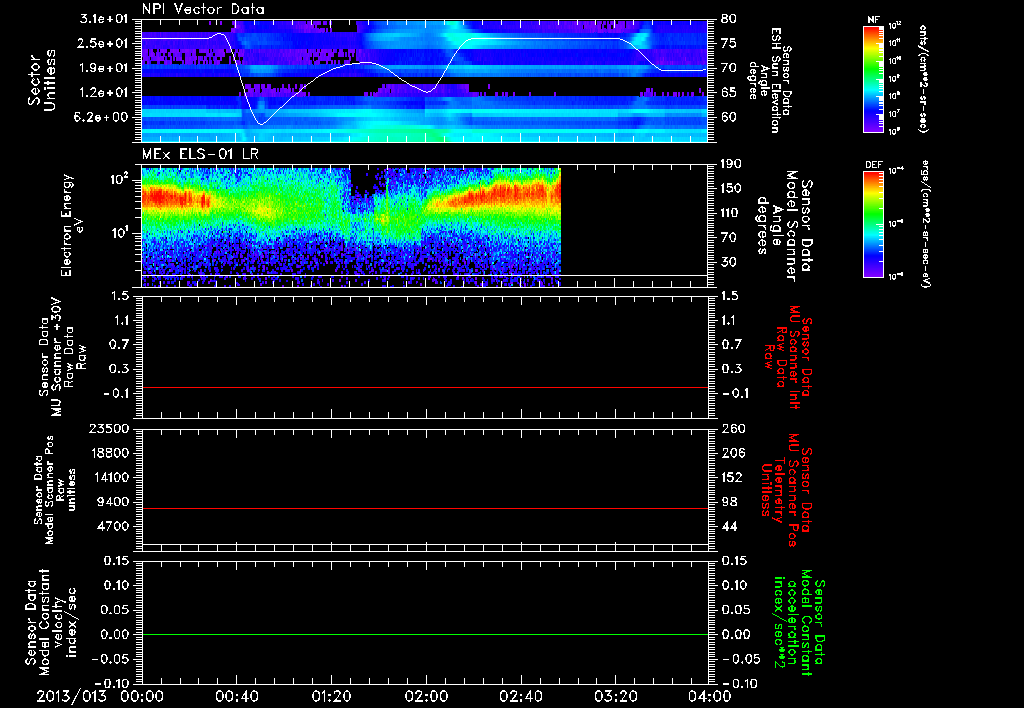This screenshot has width=1024, height=708.
Task: Click the "03:20" time axis label
Action: [x=615, y=696]
